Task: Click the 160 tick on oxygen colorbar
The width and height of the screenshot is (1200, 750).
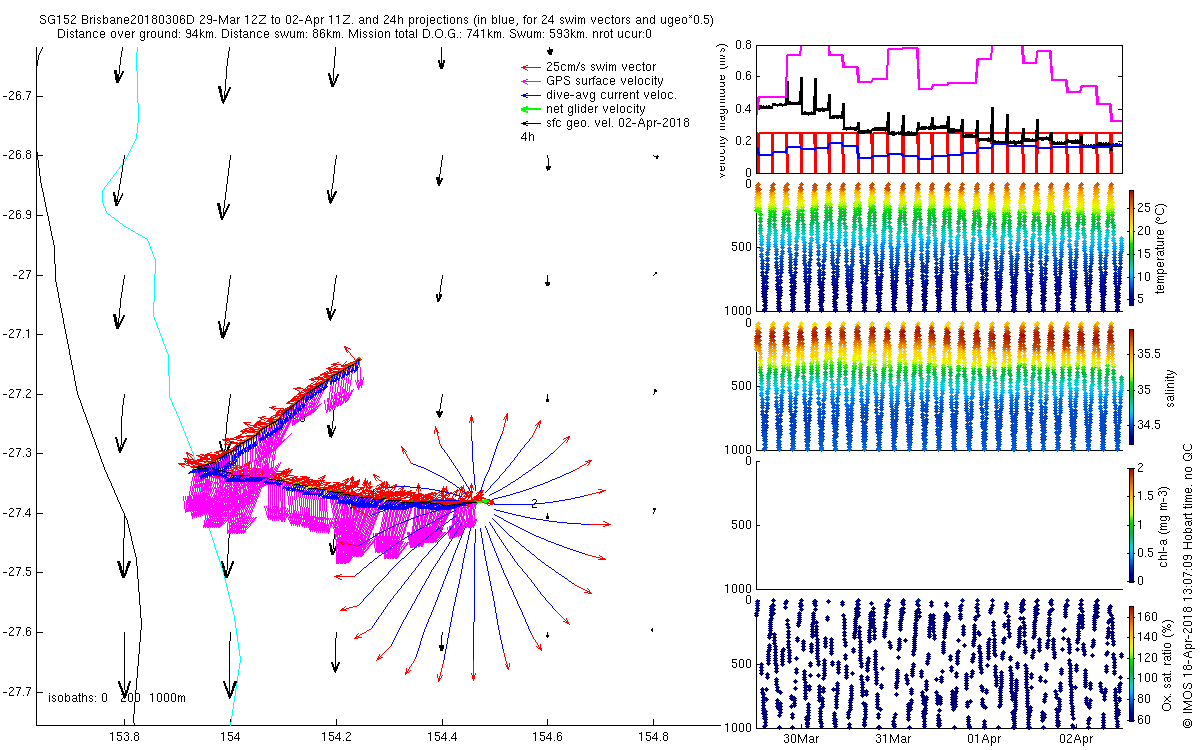Action: pyautogui.click(x=1148, y=617)
